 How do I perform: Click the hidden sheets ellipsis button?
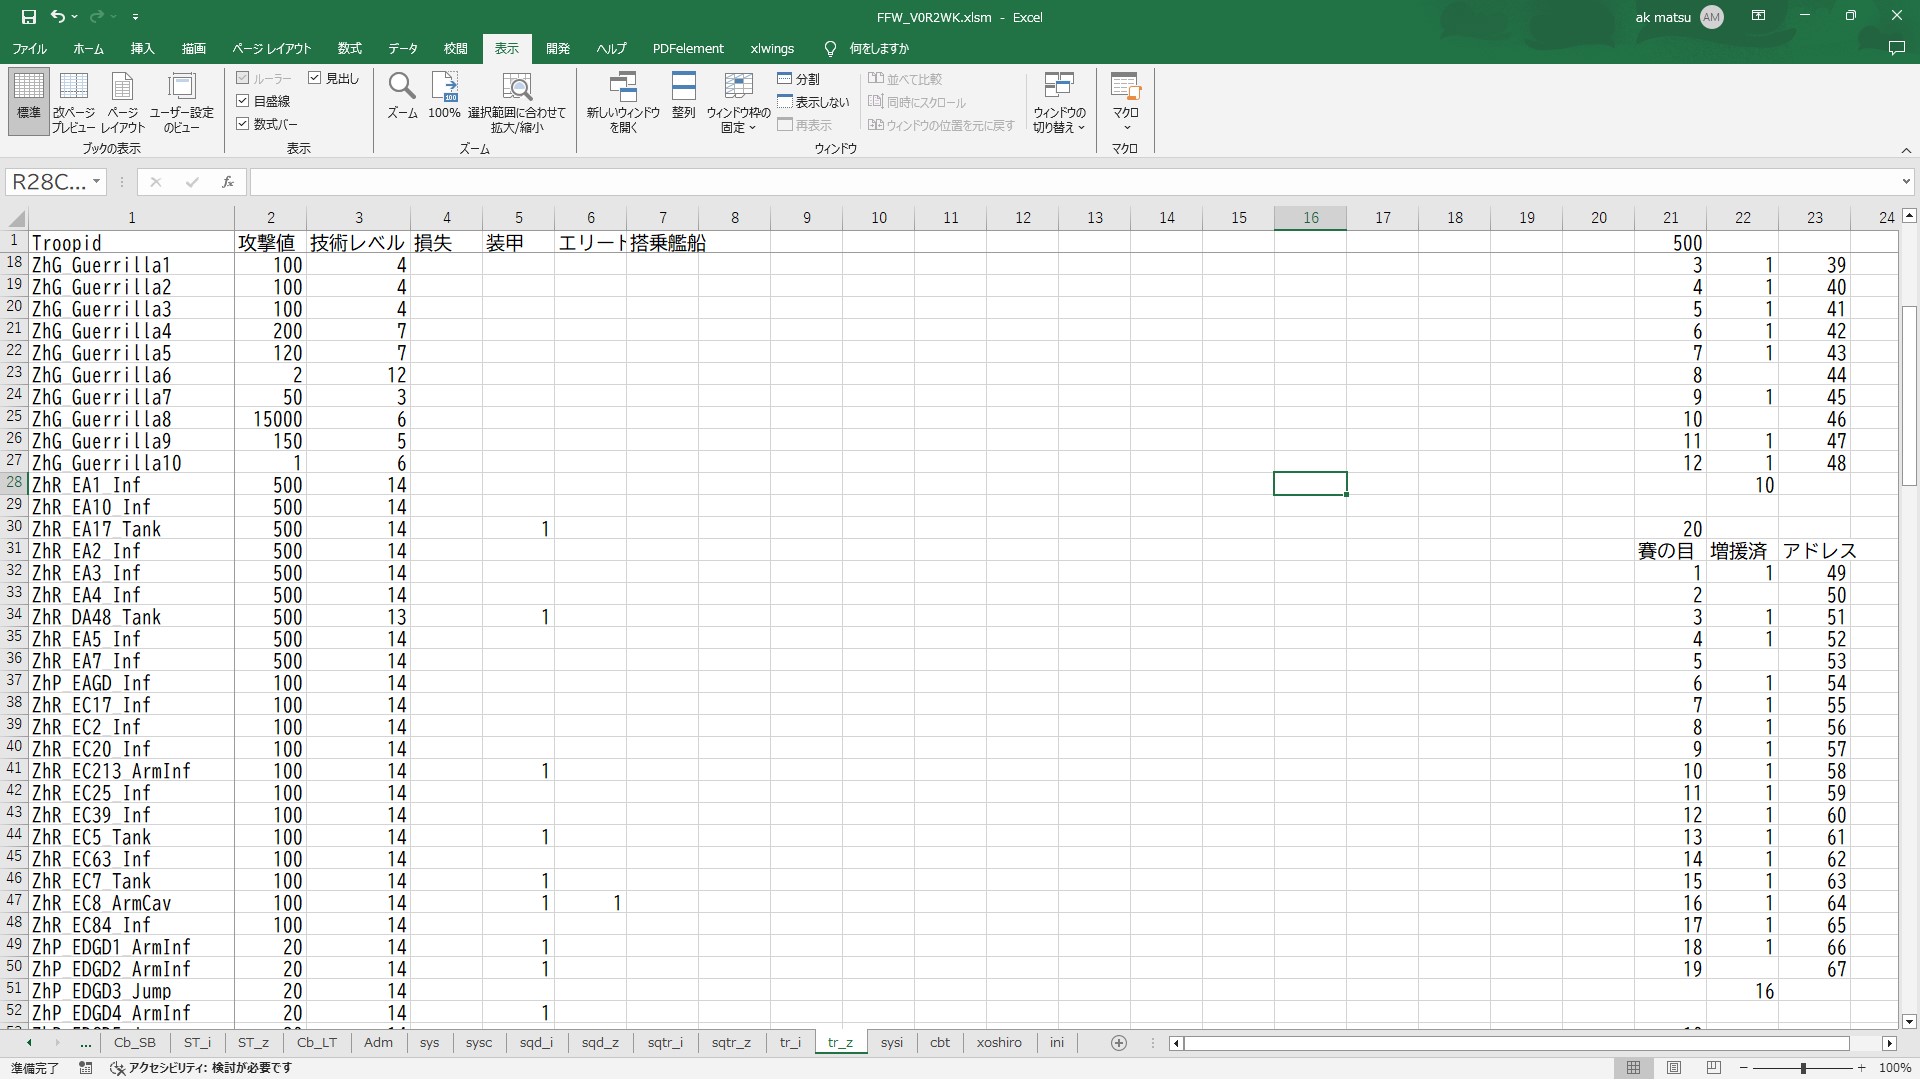point(85,1043)
